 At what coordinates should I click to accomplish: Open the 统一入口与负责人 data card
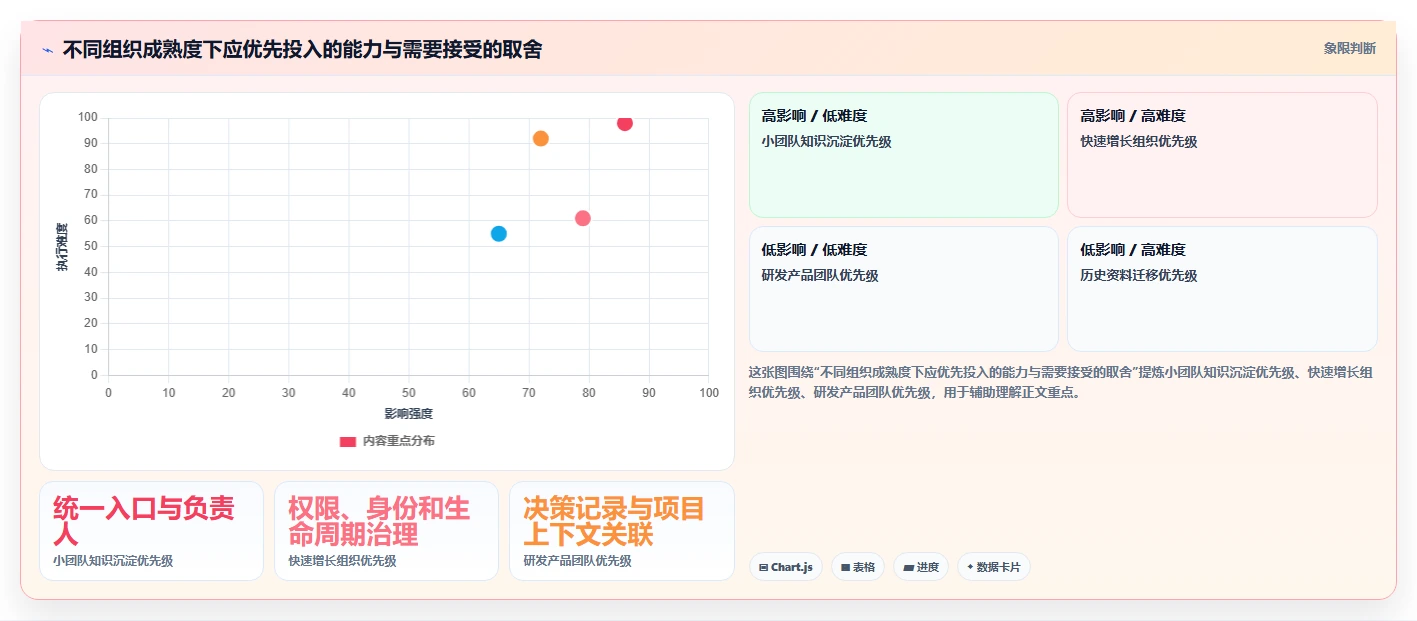(x=151, y=531)
